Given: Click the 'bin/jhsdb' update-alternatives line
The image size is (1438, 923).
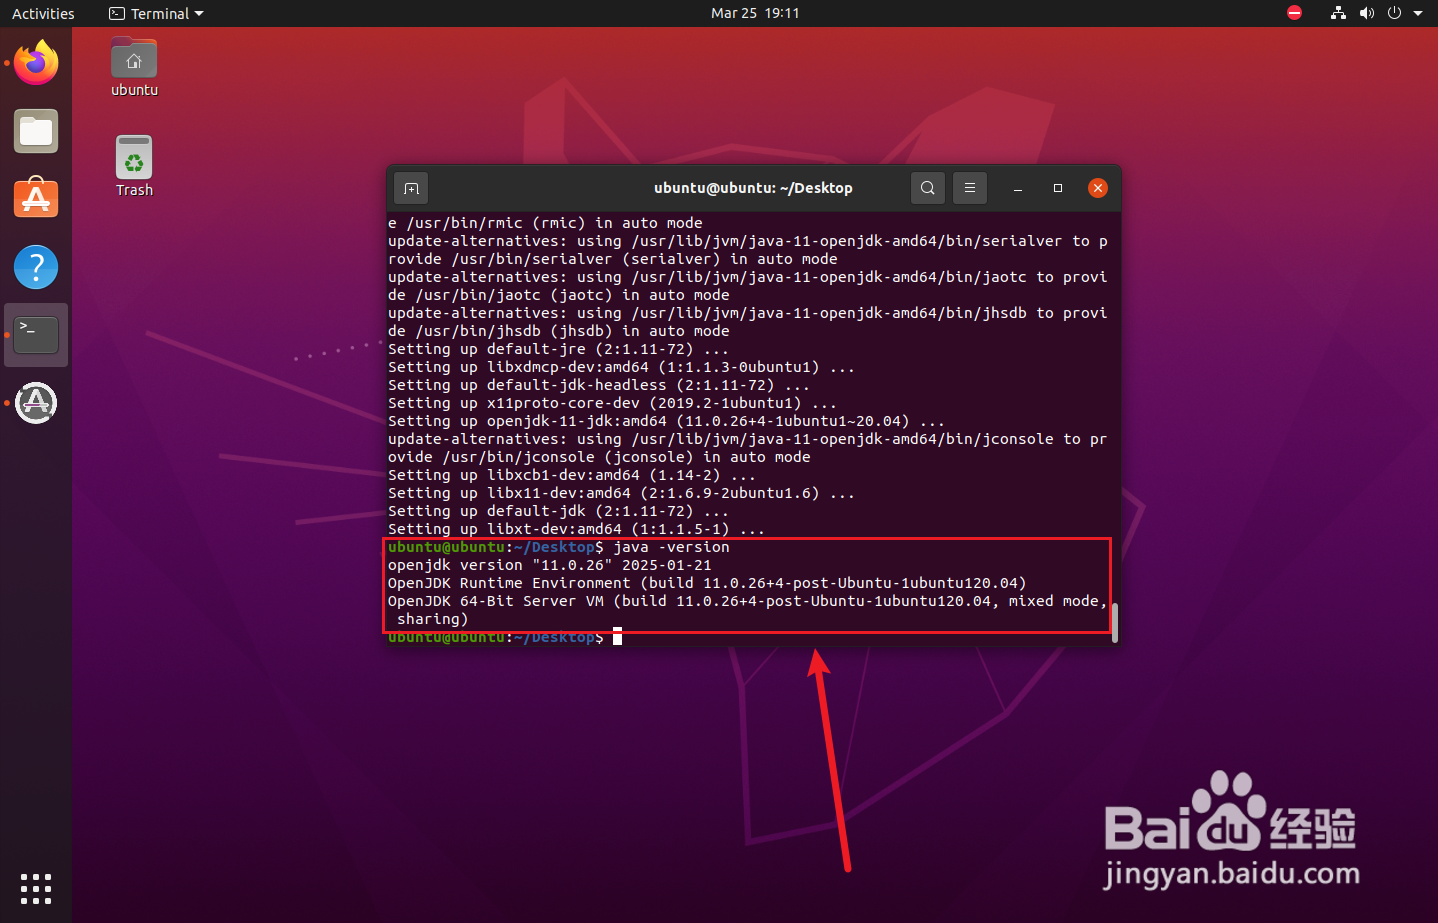Looking at the screenshot, I should tap(748, 313).
